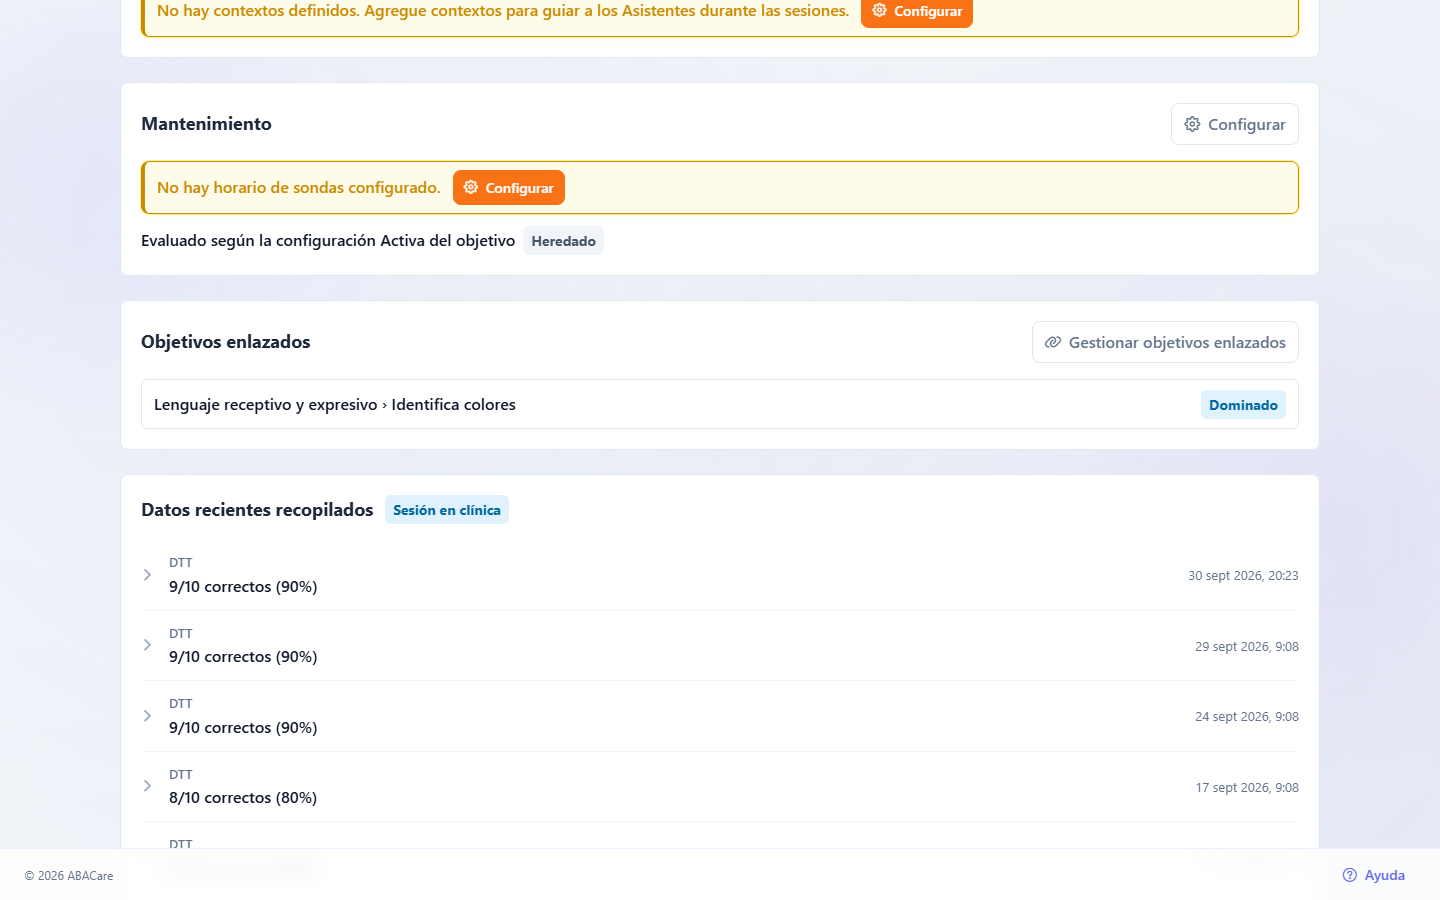Click the © 2026 ABACare footer text
Screen dimensions: 1440x900
click(x=69, y=876)
